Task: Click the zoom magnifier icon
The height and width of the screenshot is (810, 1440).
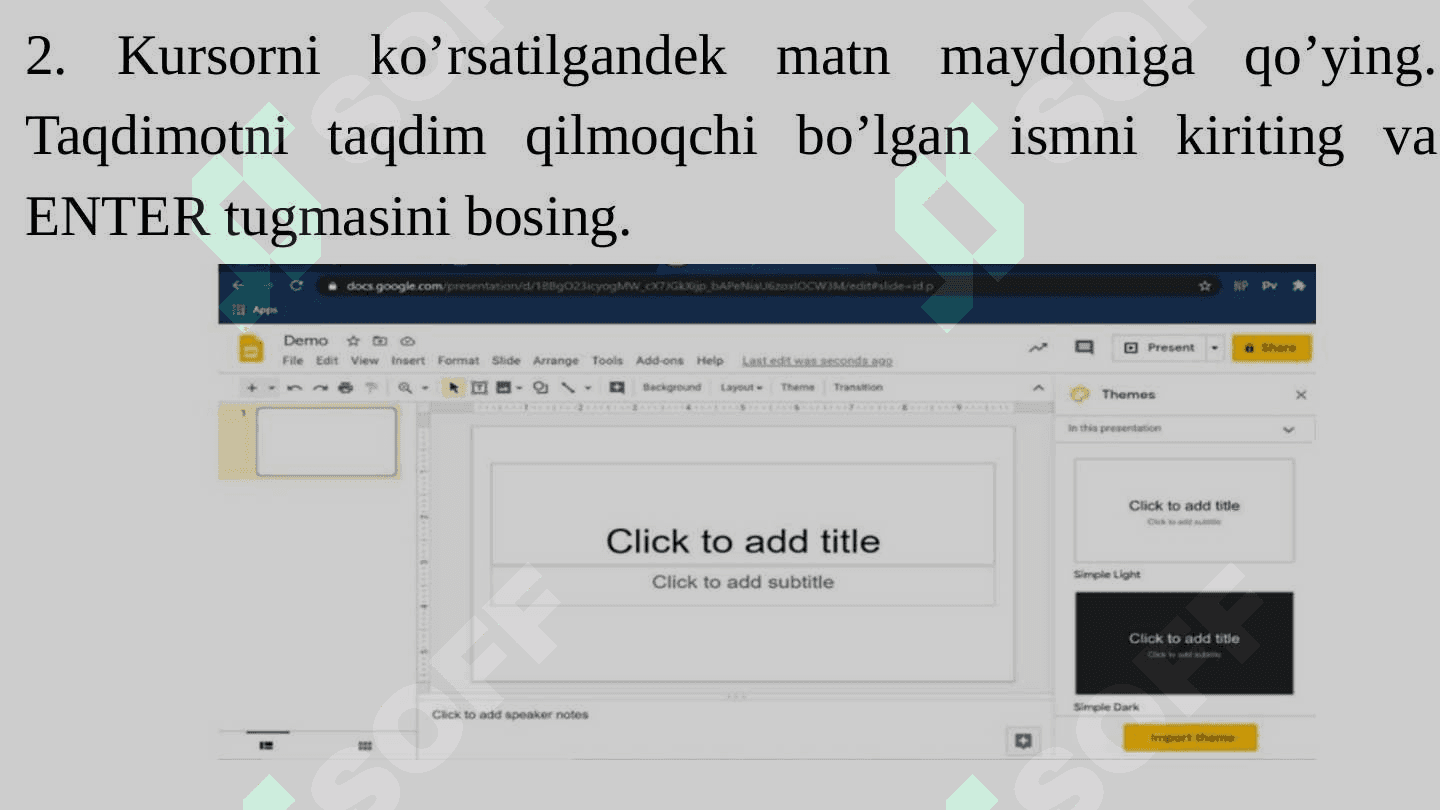Action: [x=405, y=388]
